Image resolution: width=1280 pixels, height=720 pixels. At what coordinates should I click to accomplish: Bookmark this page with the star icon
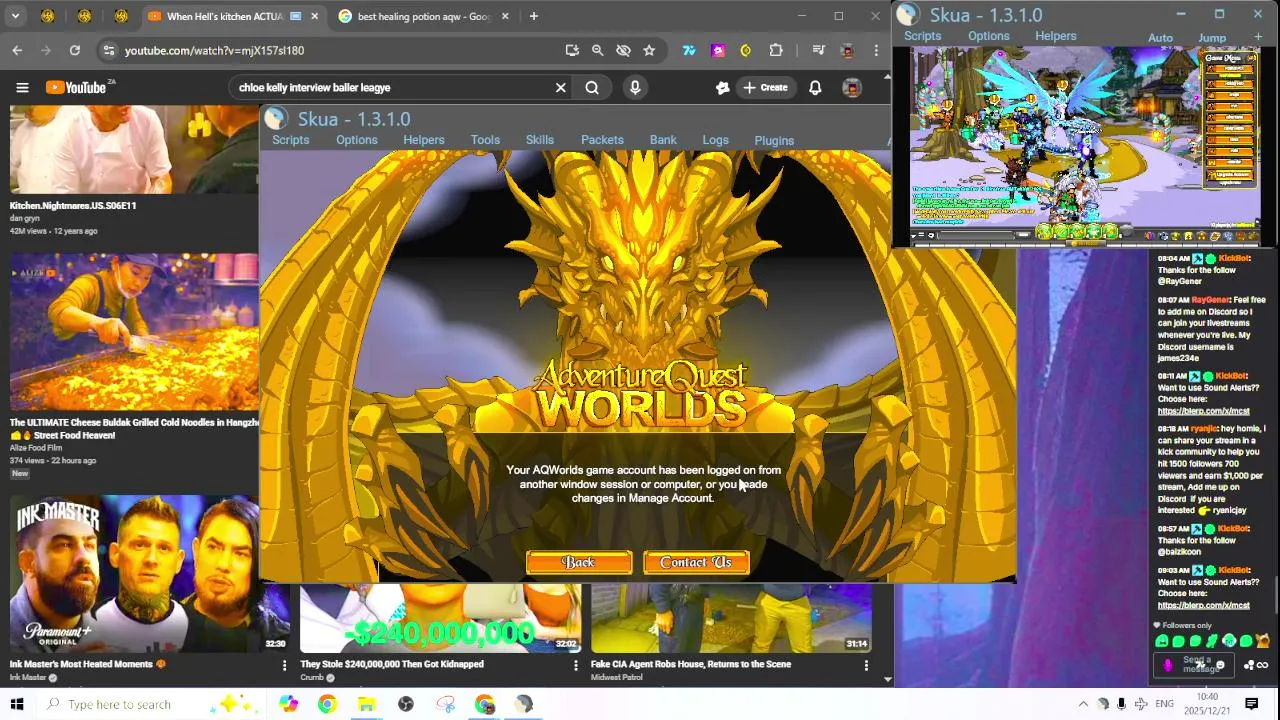tap(649, 50)
